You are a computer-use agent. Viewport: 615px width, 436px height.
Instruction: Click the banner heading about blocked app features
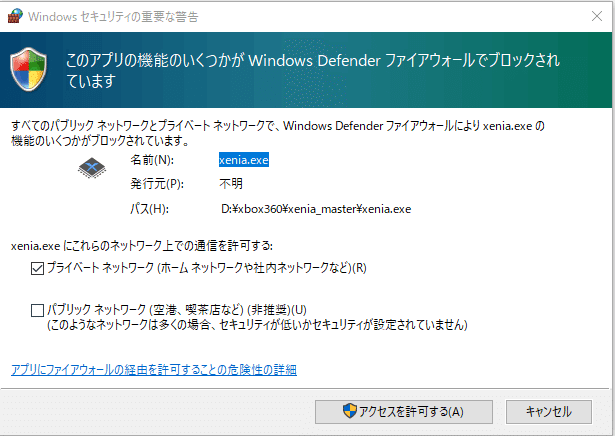click(x=313, y=70)
